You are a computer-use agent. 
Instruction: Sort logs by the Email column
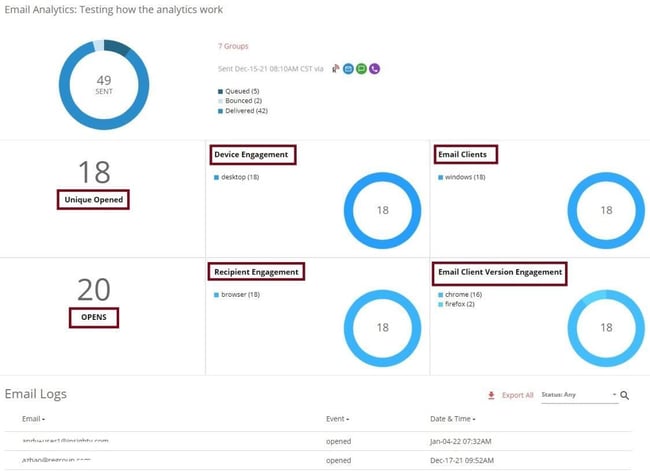(33, 419)
